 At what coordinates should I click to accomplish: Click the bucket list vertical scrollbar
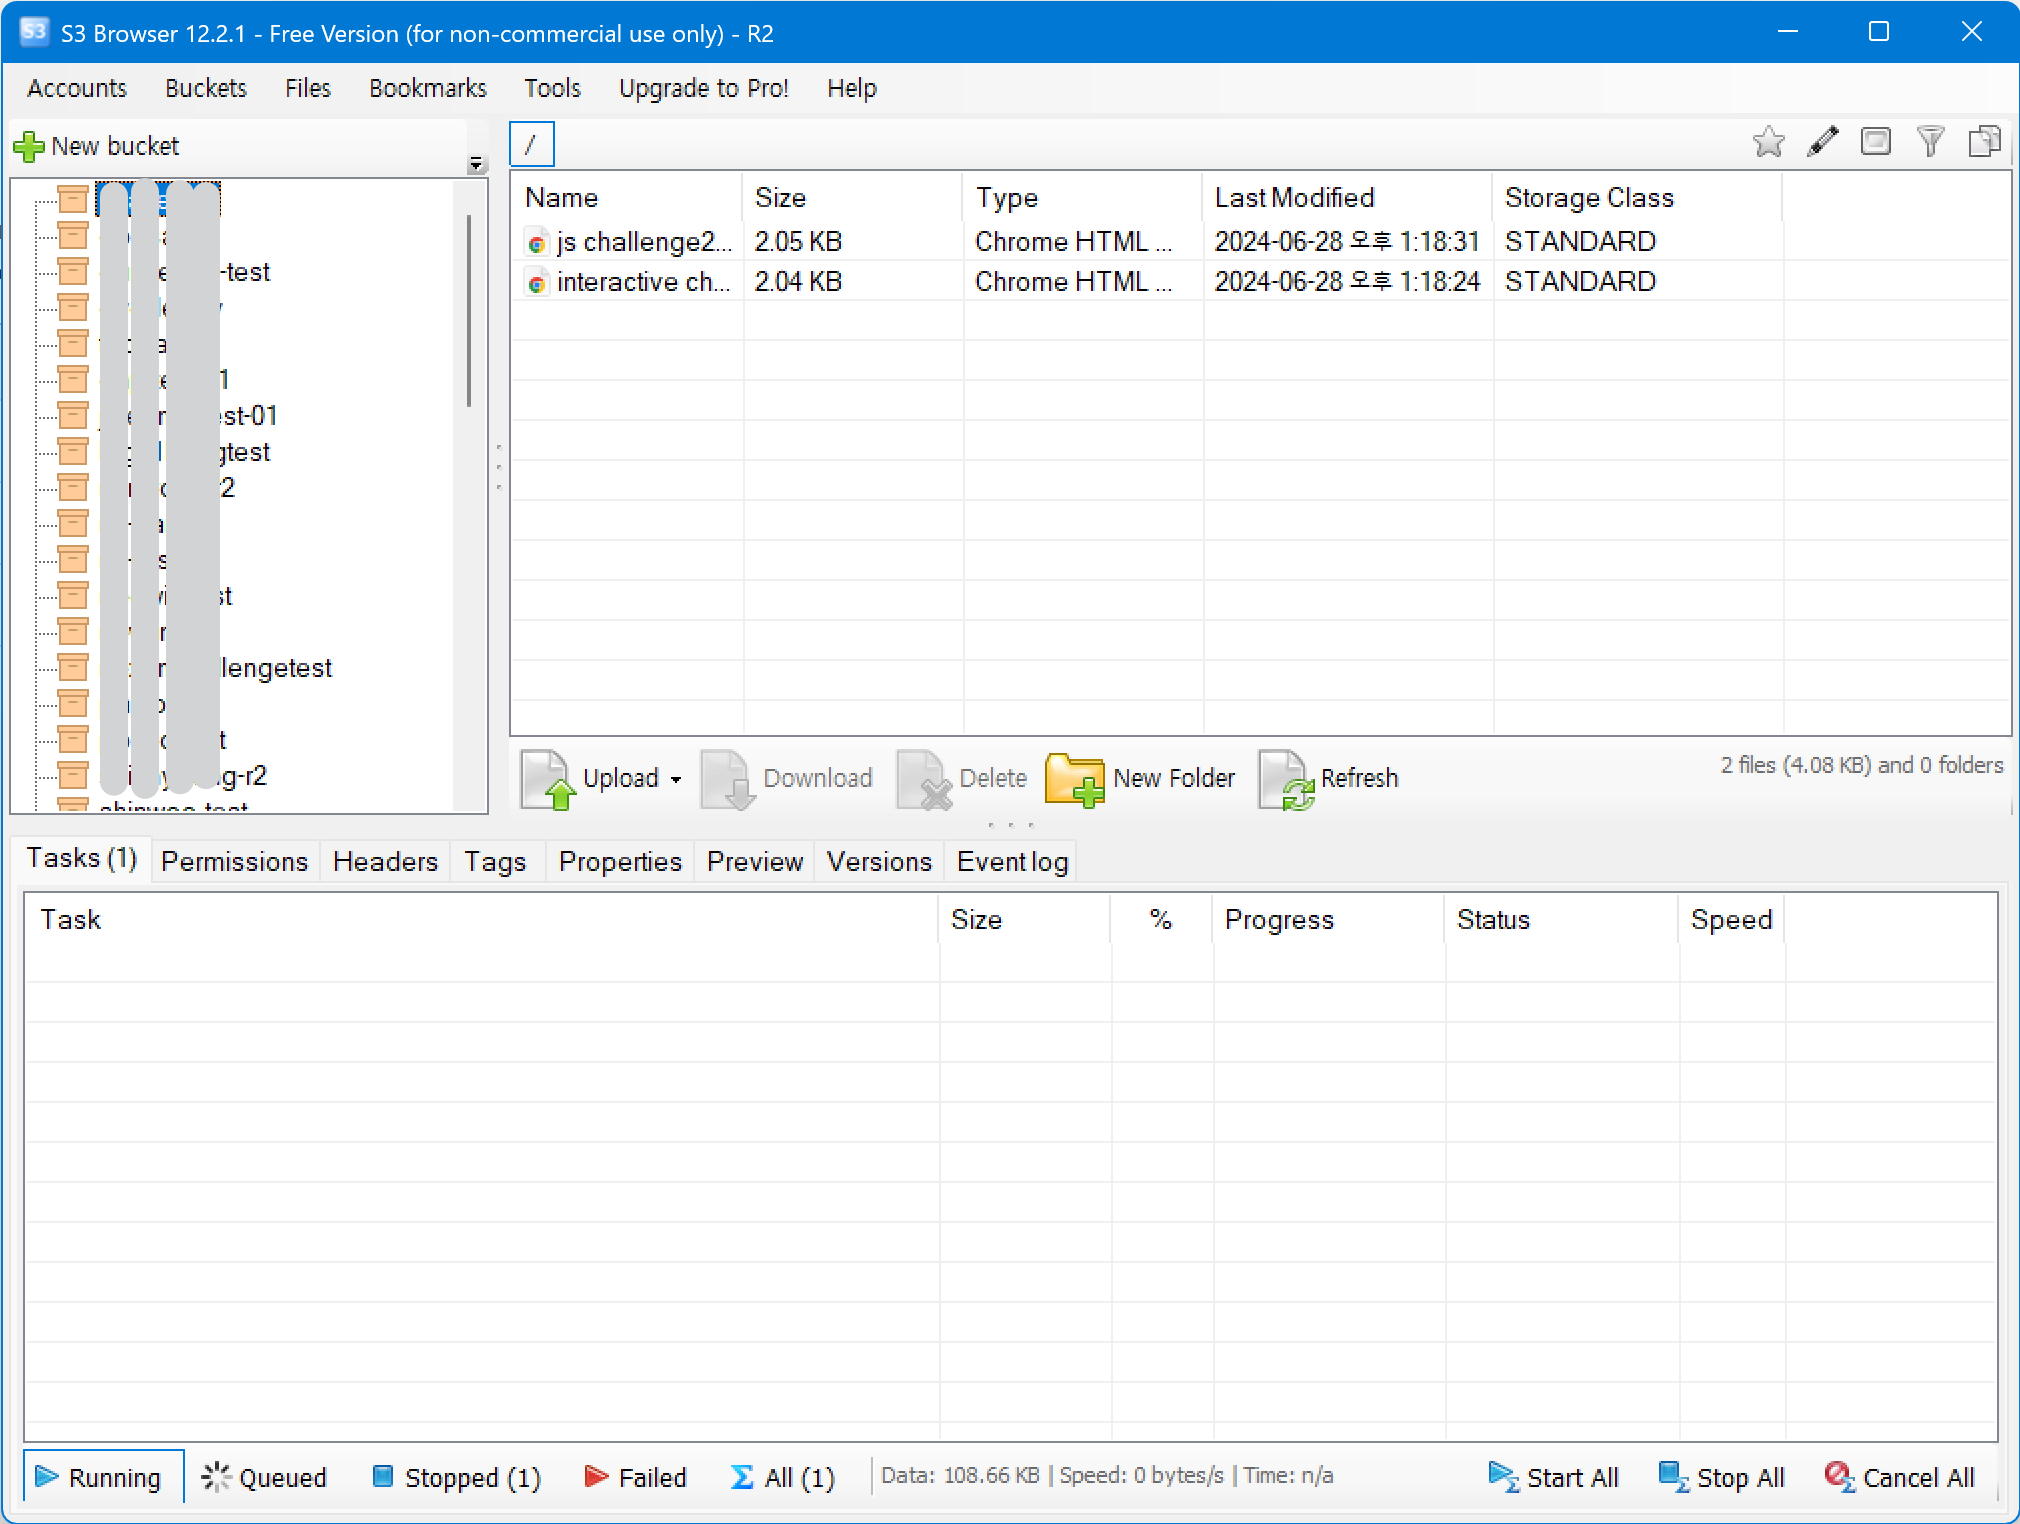(x=468, y=310)
